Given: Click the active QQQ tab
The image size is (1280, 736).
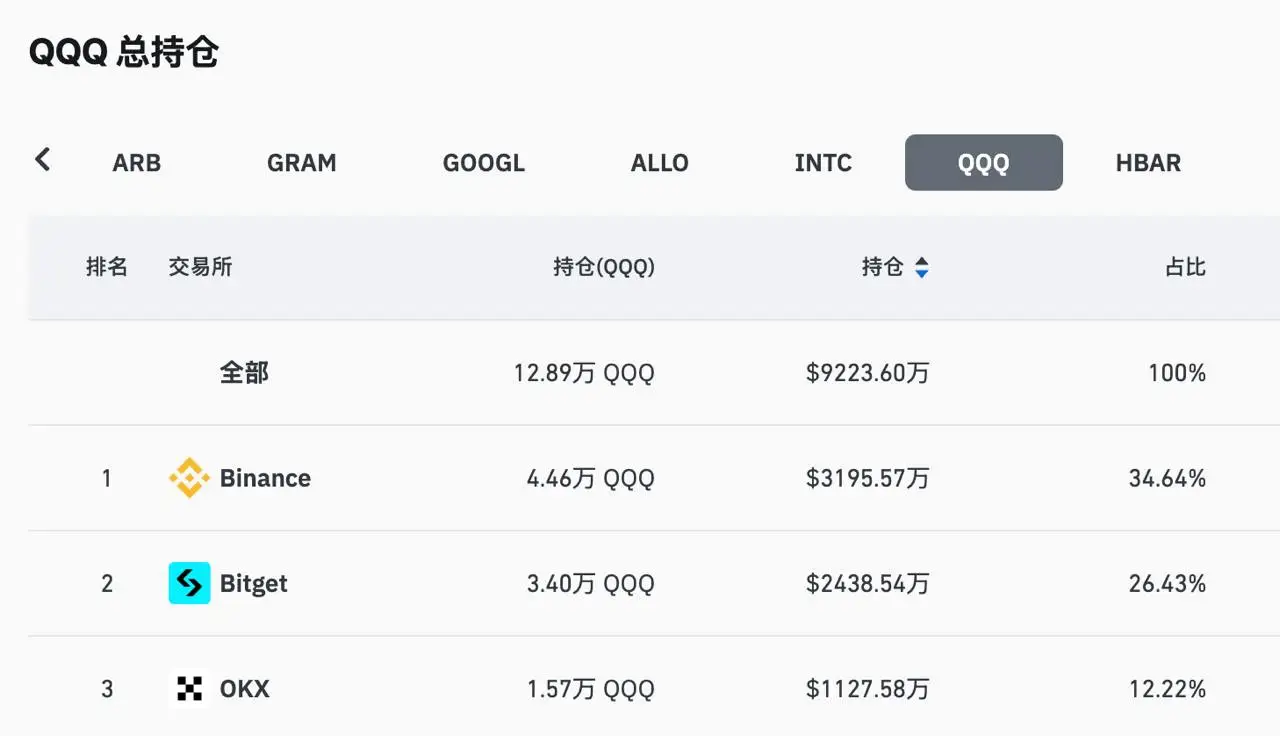Looking at the screenshot, I should (x=984, y=163).
